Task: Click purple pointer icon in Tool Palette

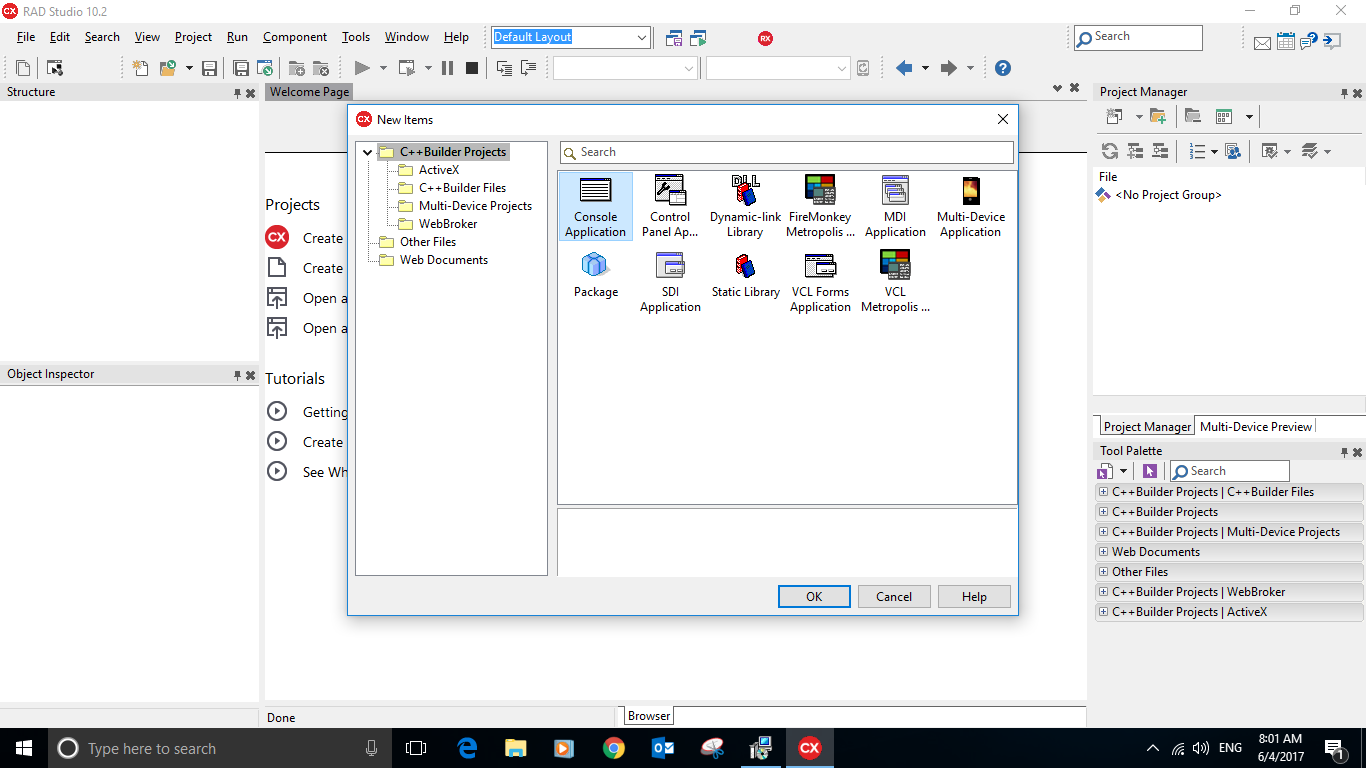Action: coord(1150,471)
